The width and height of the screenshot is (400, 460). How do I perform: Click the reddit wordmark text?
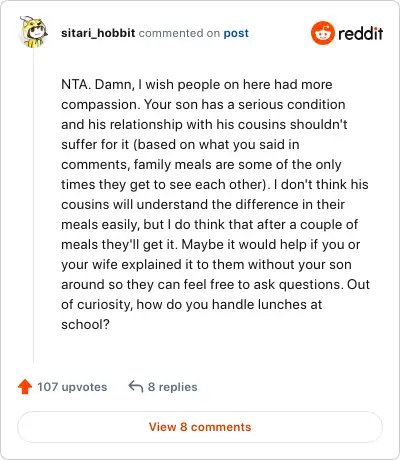[x=361, y=33]
